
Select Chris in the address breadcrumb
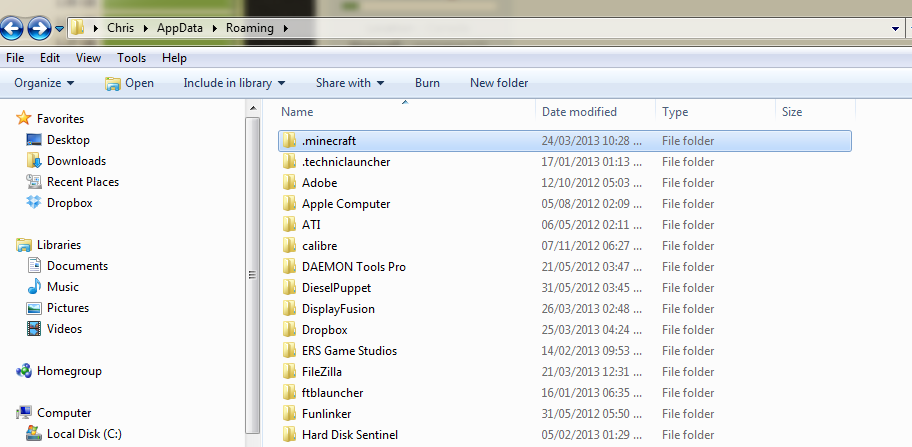[x=120, y=28]
